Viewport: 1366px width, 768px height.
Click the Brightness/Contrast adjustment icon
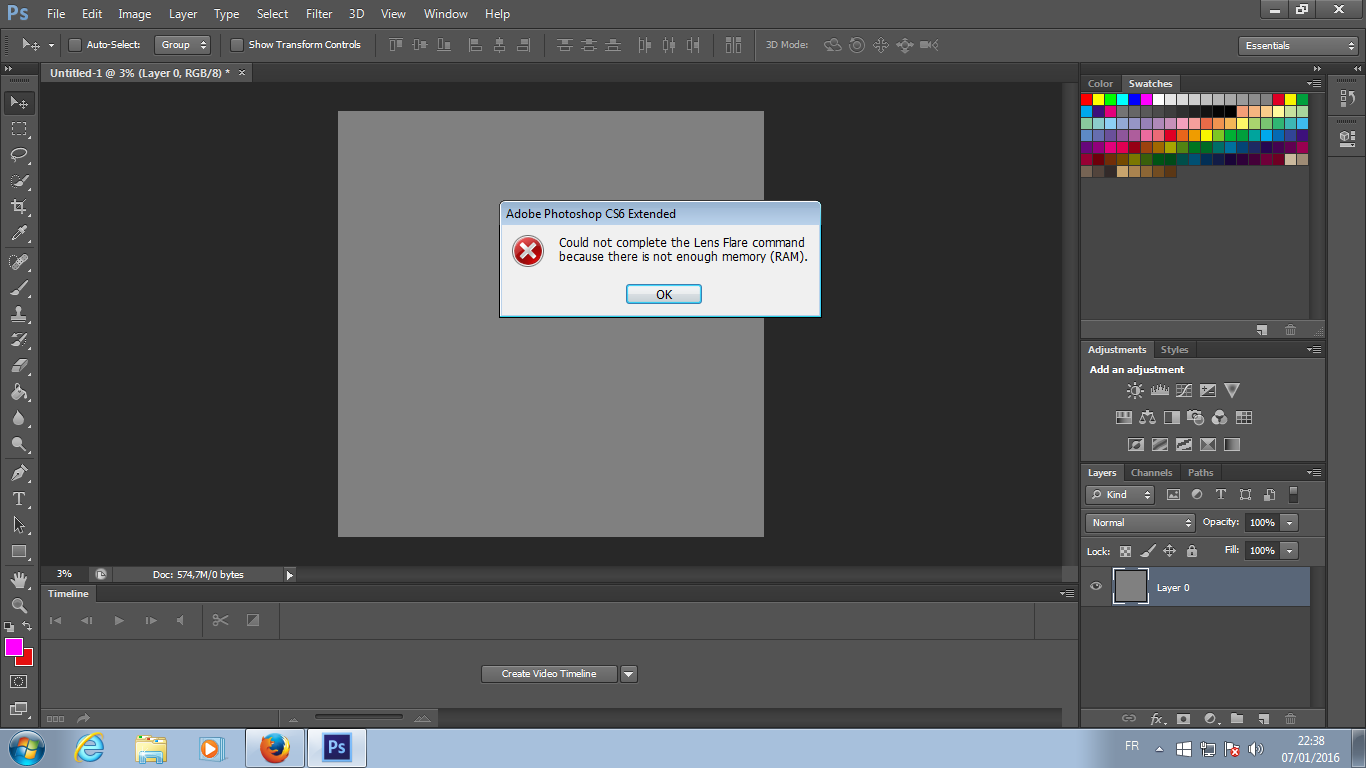[1135, 391]
